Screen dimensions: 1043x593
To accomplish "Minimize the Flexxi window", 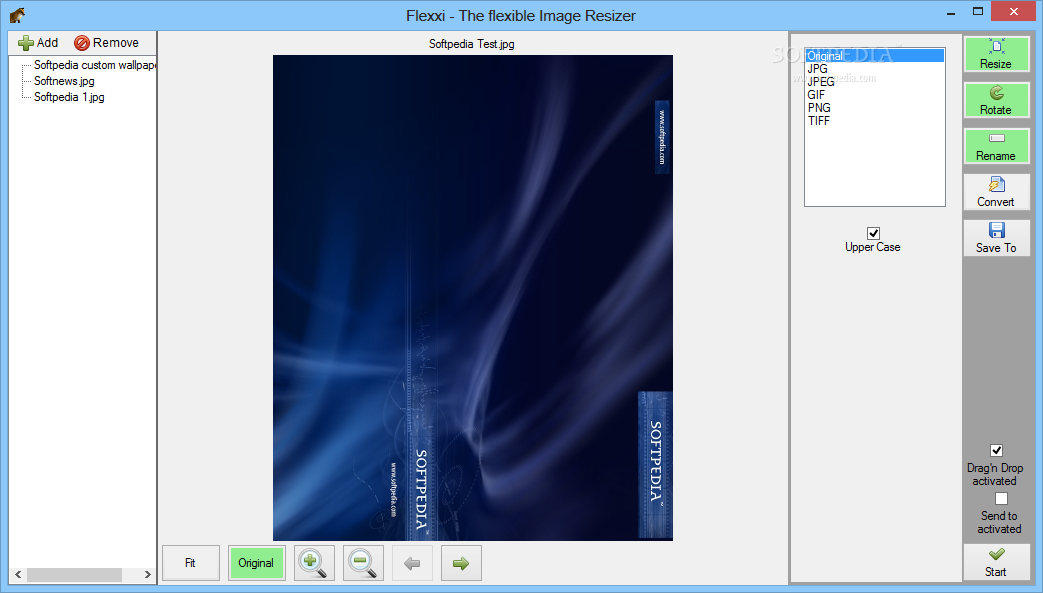I will 951,12.
